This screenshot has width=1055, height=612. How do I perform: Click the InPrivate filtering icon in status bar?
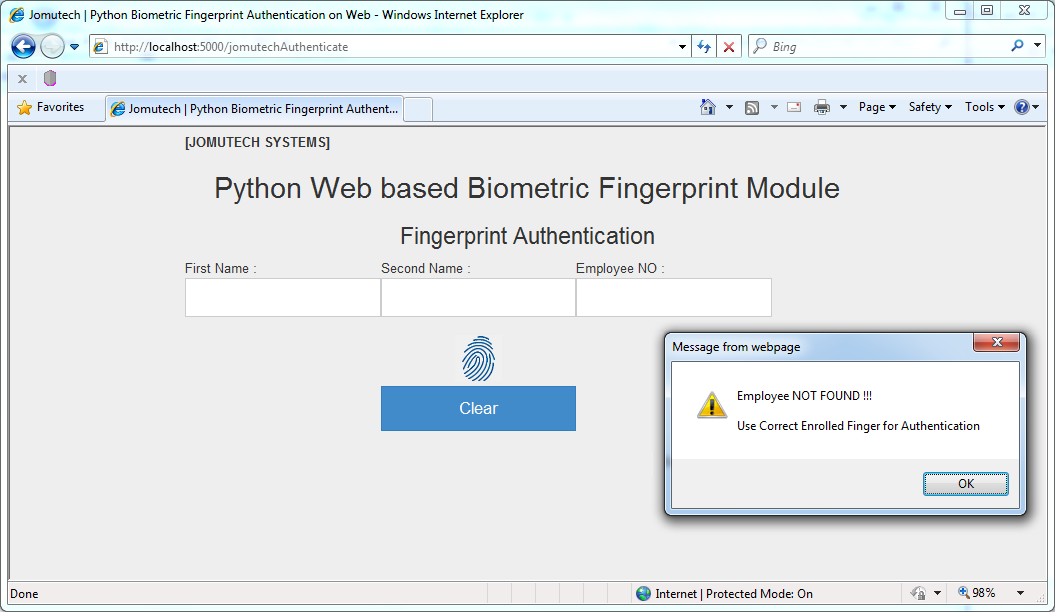917,593
